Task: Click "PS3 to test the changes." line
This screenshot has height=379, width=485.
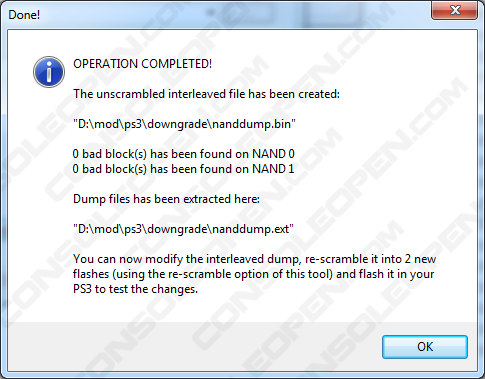Action: [x=135, y=289]
